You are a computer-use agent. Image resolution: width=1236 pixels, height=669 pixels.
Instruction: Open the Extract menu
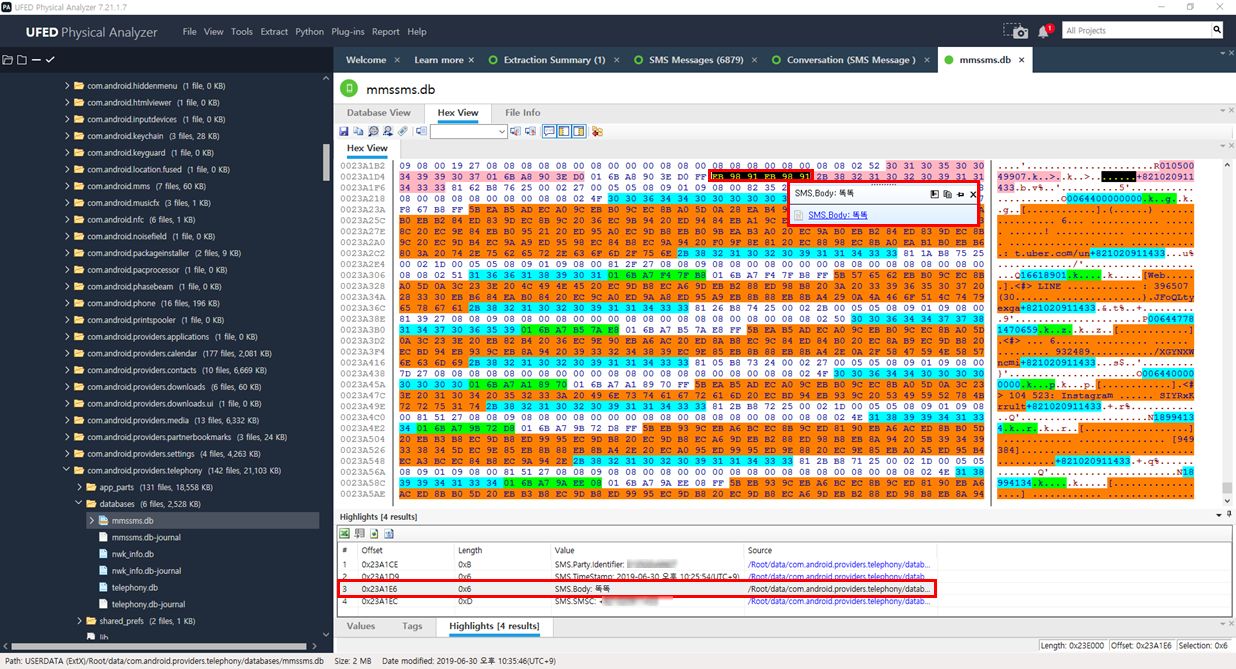pyautogui.click(x=274, y=32)
